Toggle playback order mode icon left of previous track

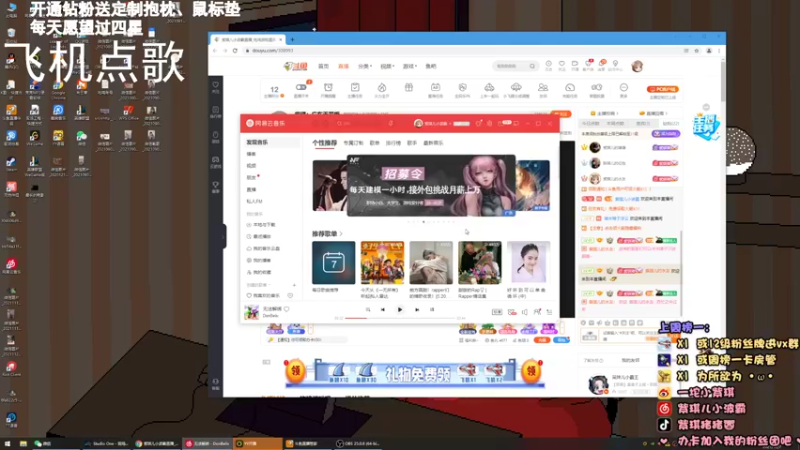point(368,310)
